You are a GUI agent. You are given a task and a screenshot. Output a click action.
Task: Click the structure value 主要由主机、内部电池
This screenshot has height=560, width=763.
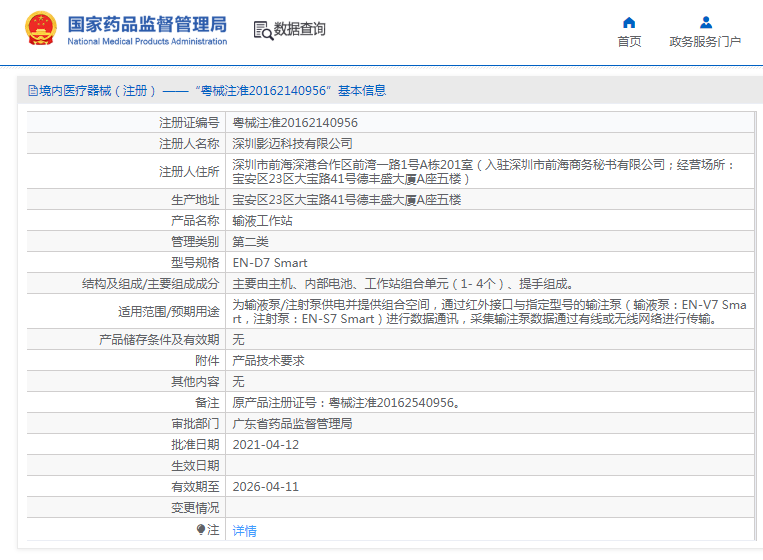(x=403, y=284)
